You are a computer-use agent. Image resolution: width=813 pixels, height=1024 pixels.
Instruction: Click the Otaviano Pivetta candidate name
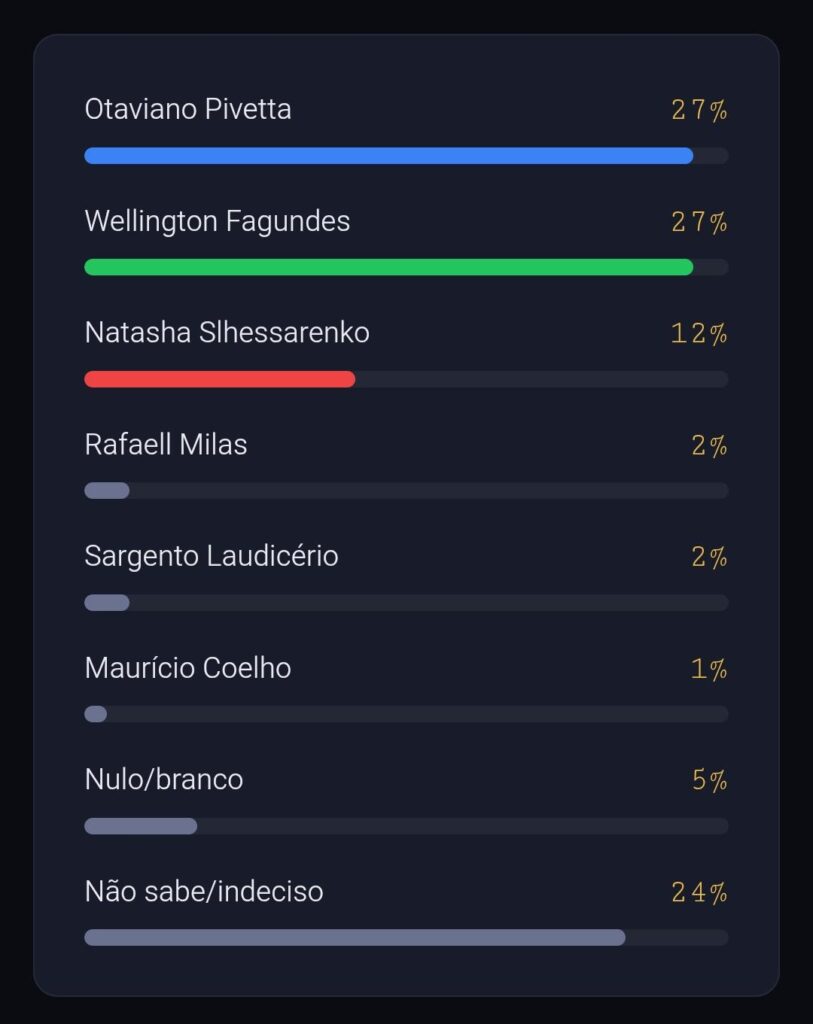[x=188, y=109]
